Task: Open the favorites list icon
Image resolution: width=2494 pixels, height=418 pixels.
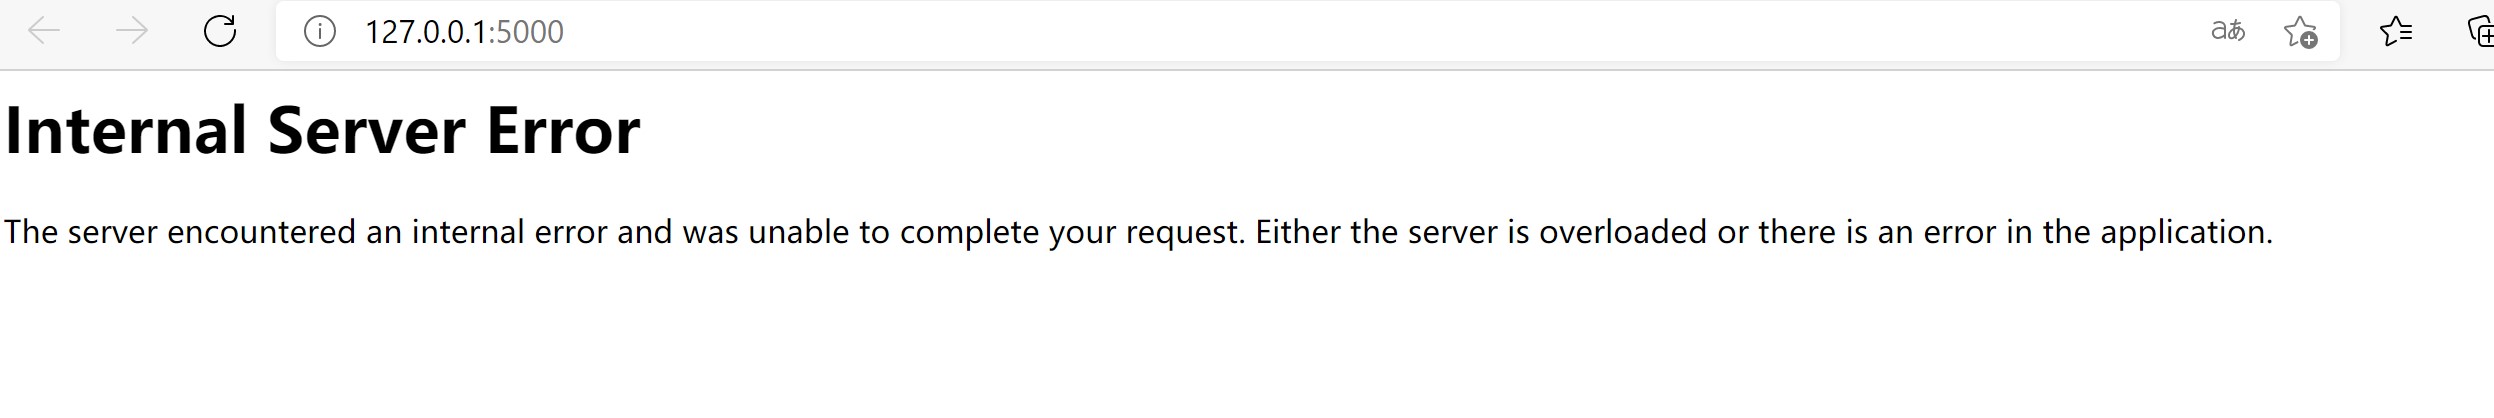Action: pyautogui.click(x=2396, y=32)
